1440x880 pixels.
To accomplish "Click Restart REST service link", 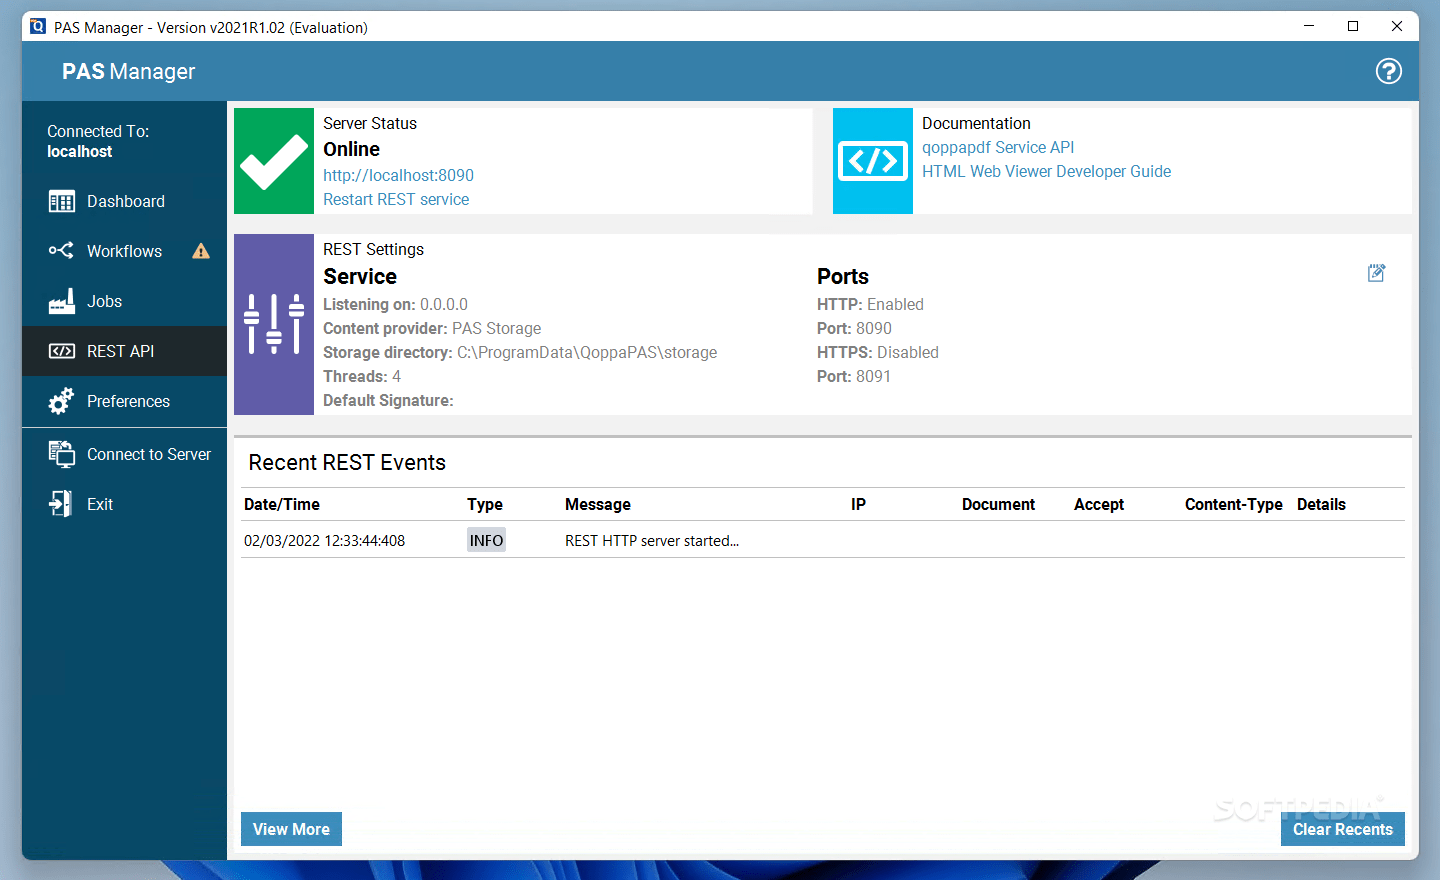I will [x=396, y=199].
